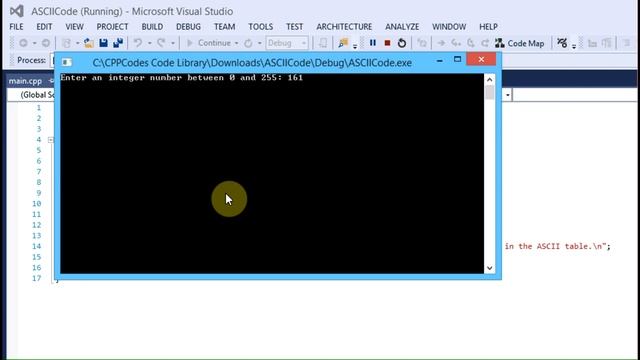Save the current file with Save icon
The image size is (640, 360).
pyautogui.click(x=103, y=43)
